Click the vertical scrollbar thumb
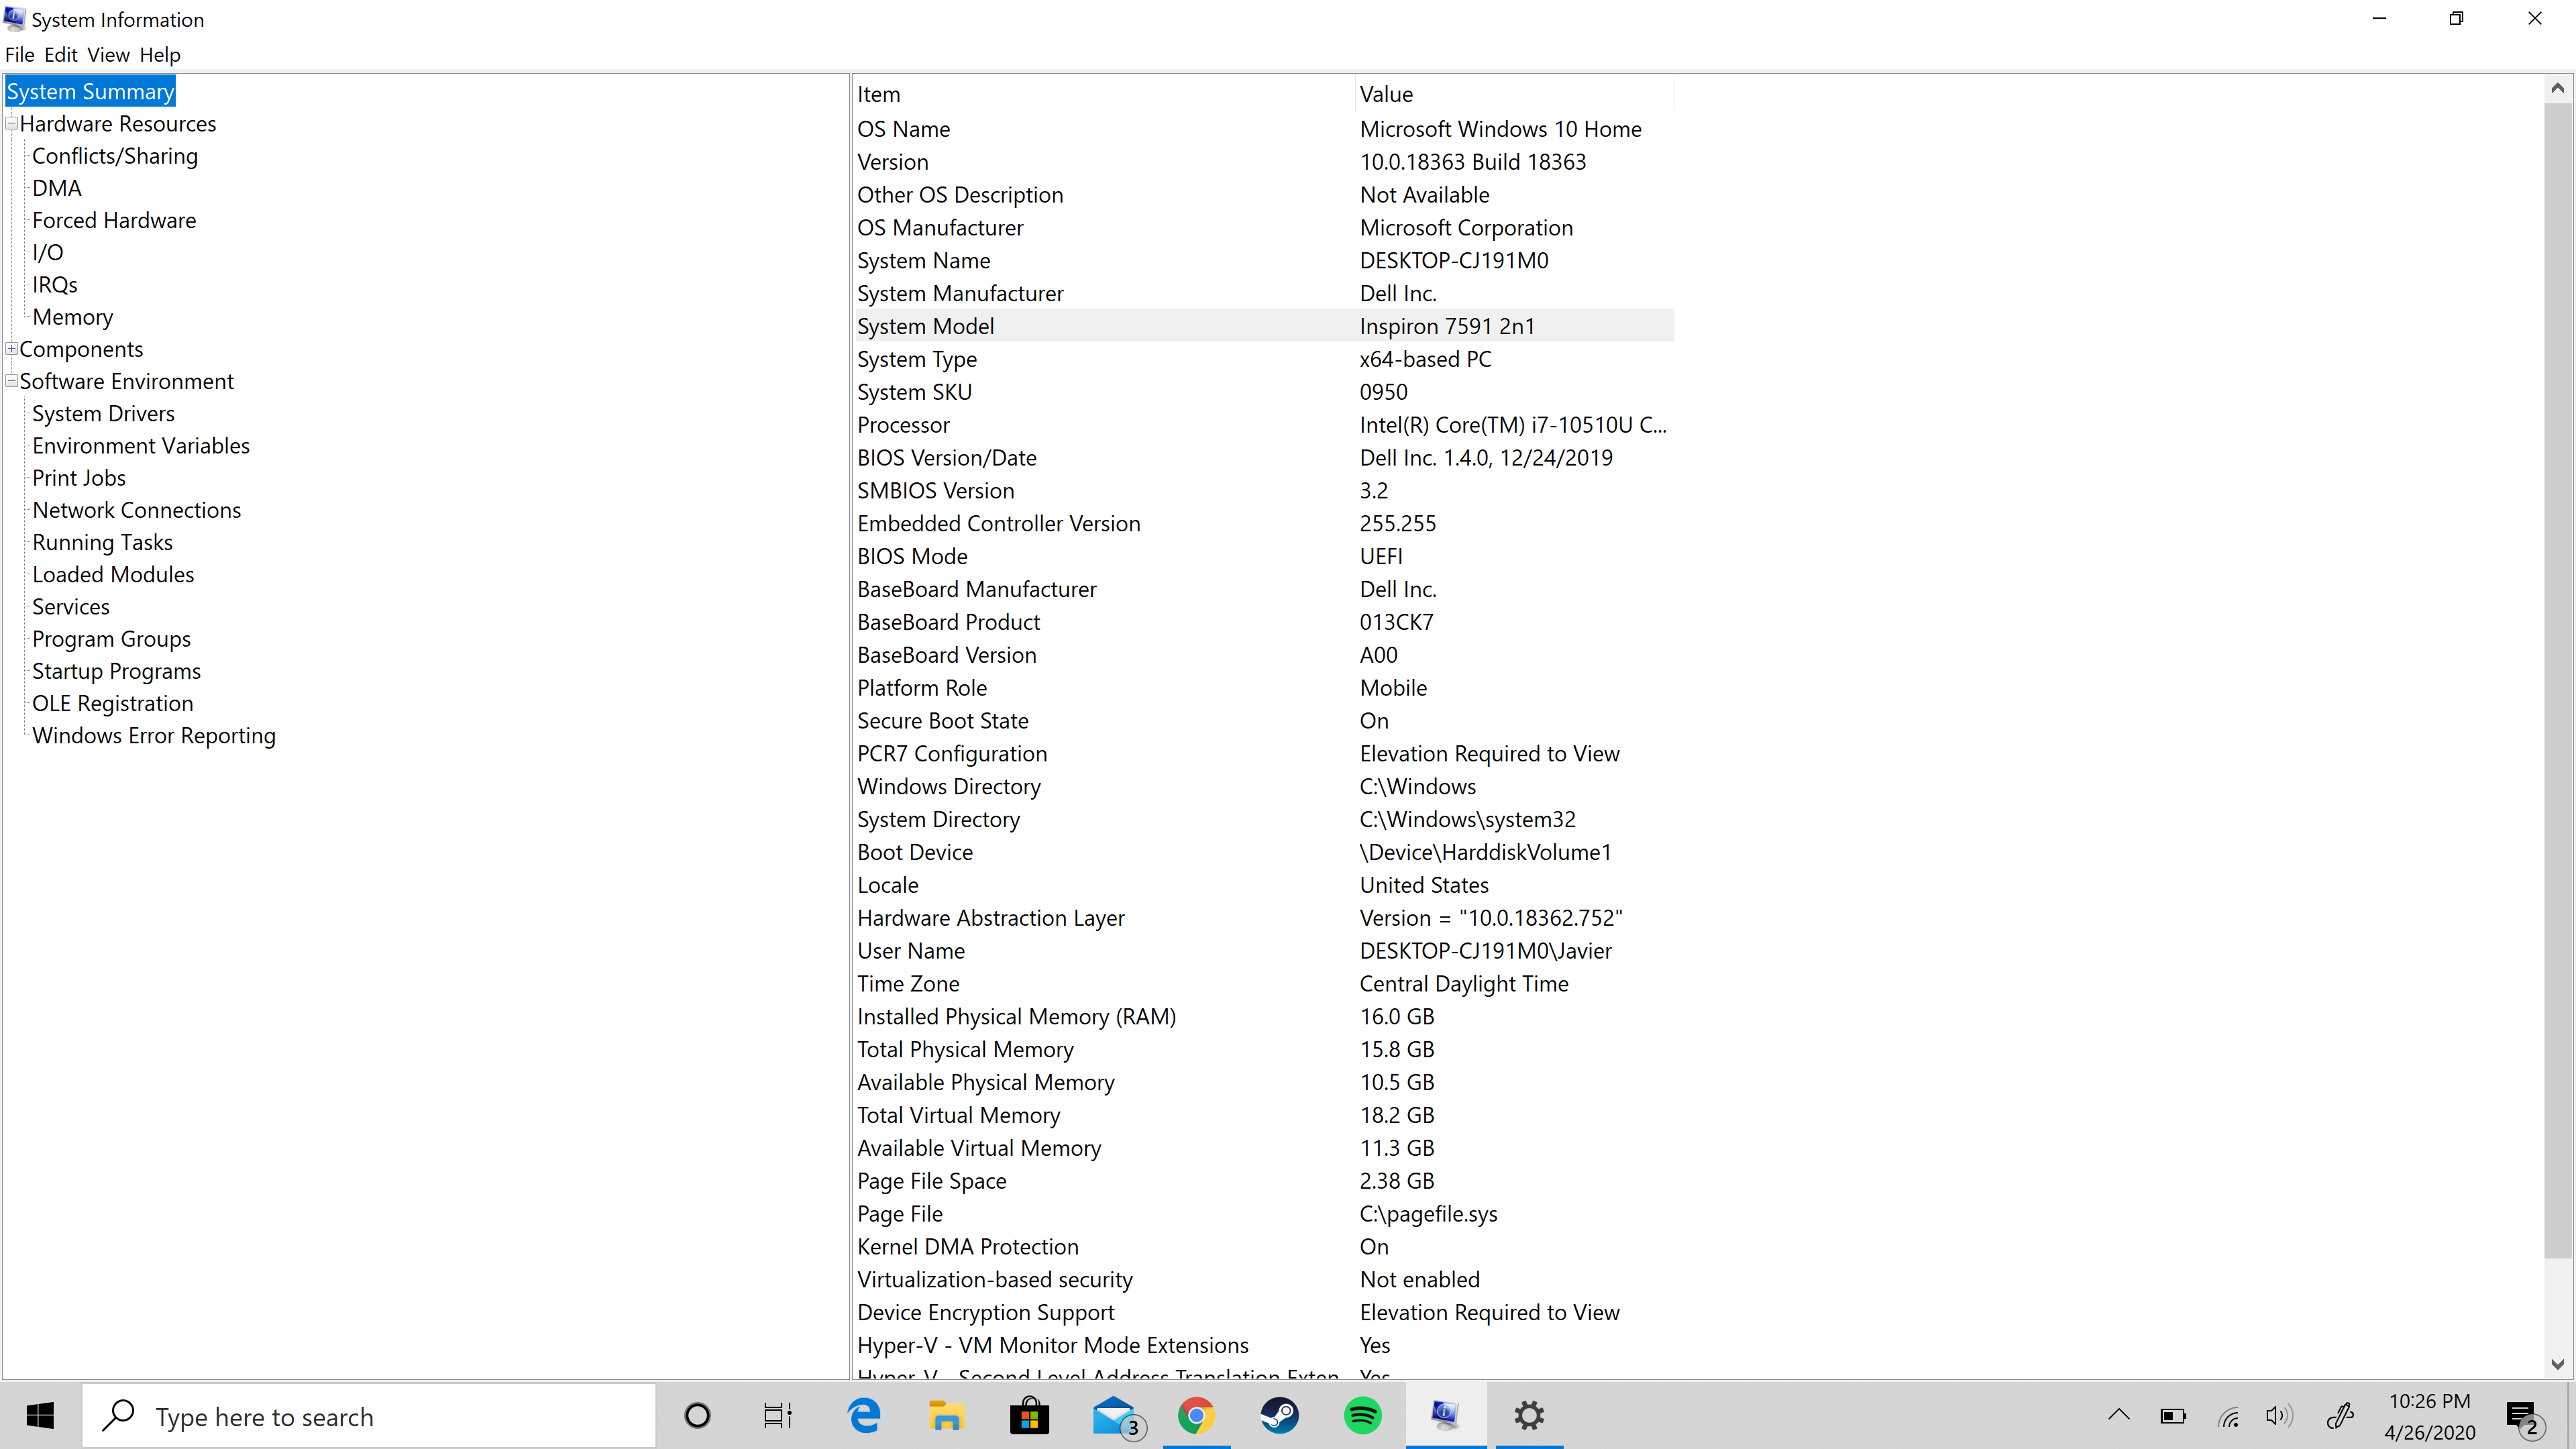The image size is (2576, 1449). point(2557,680)
